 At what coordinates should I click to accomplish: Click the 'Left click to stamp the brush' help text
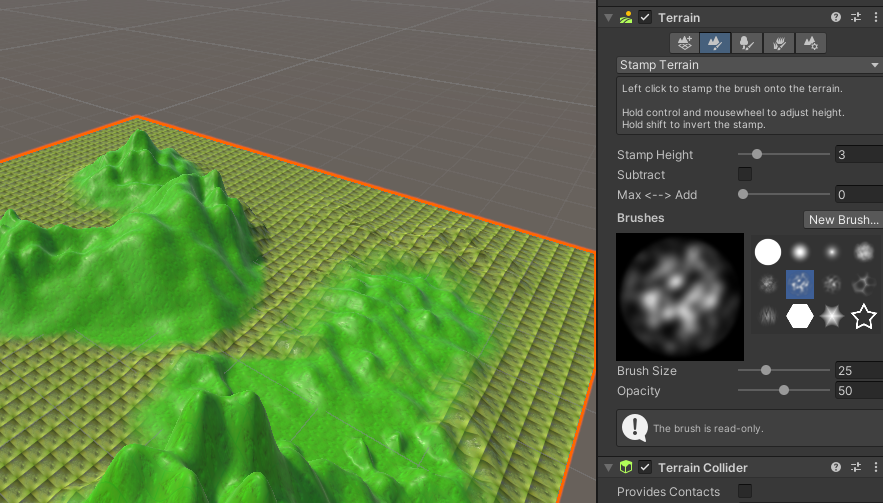click(x=732, y=88)
